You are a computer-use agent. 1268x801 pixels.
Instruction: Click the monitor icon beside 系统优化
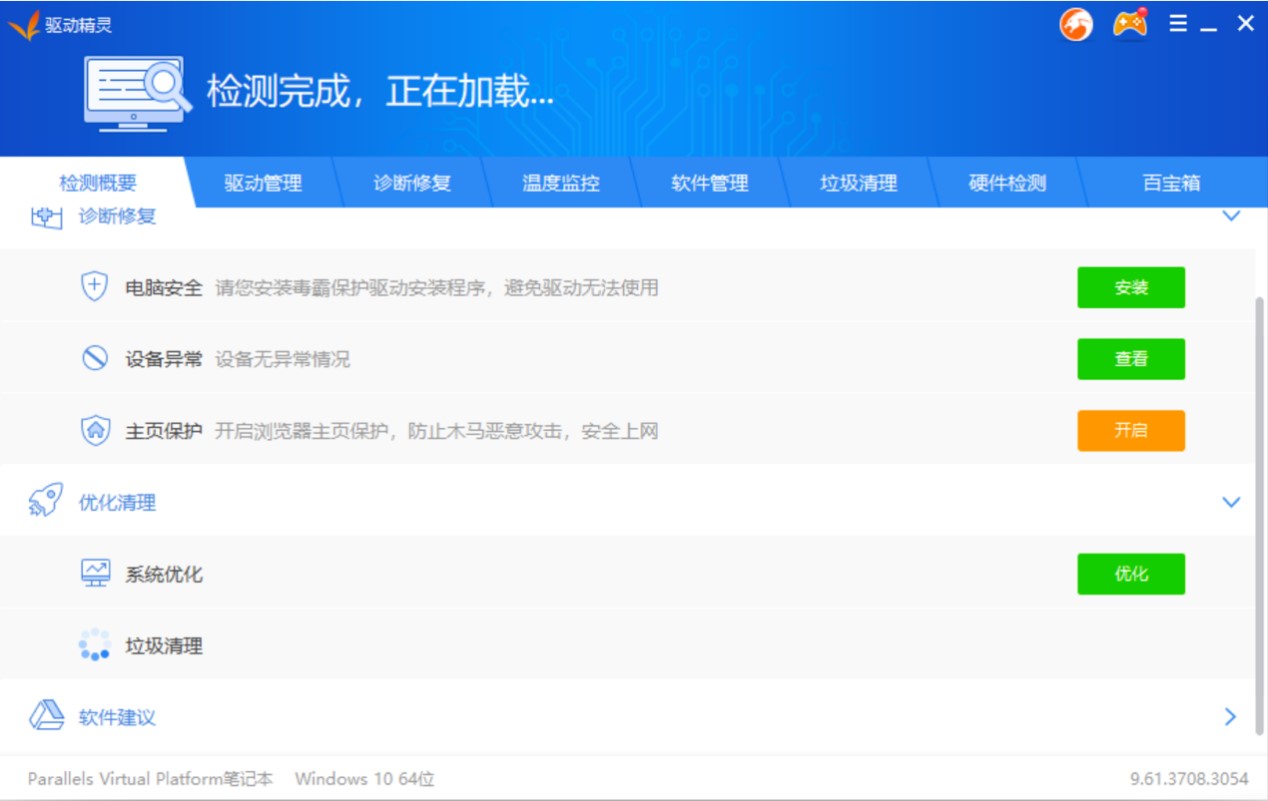point(95,573)
